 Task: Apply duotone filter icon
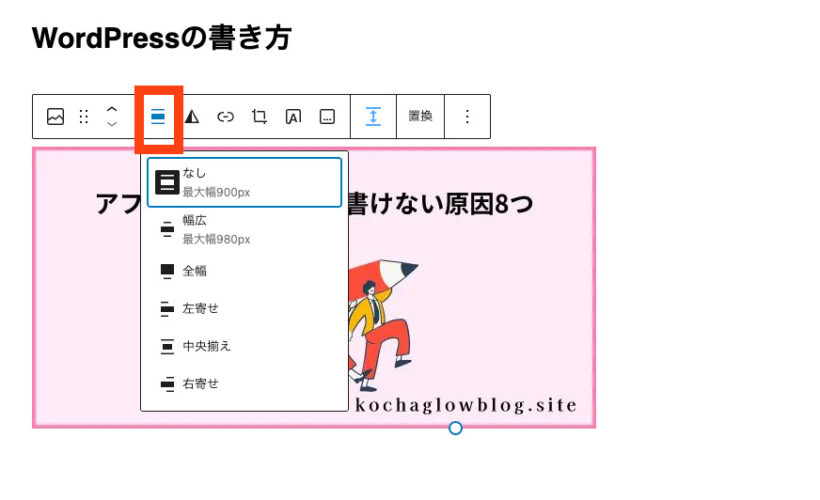click(192, 117)
